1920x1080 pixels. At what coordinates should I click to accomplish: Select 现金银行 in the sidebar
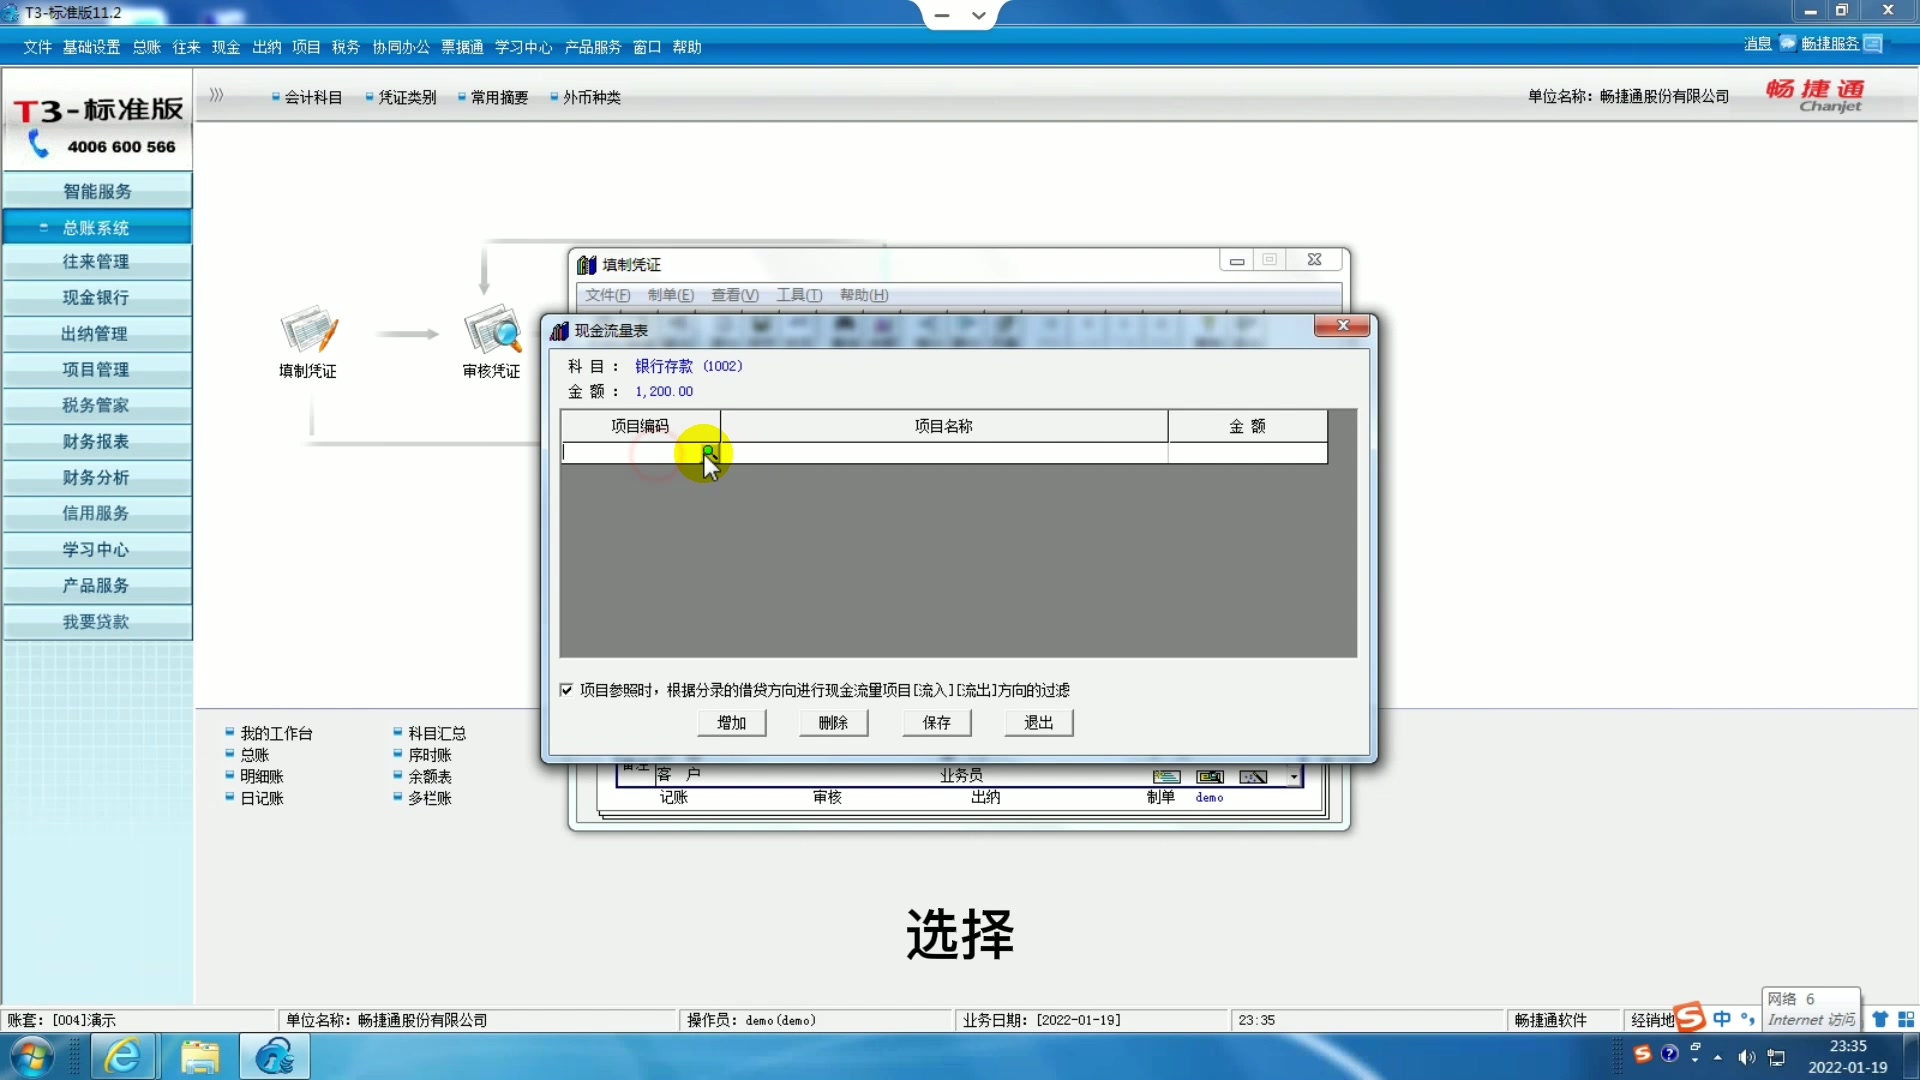(x=97, y=297)
